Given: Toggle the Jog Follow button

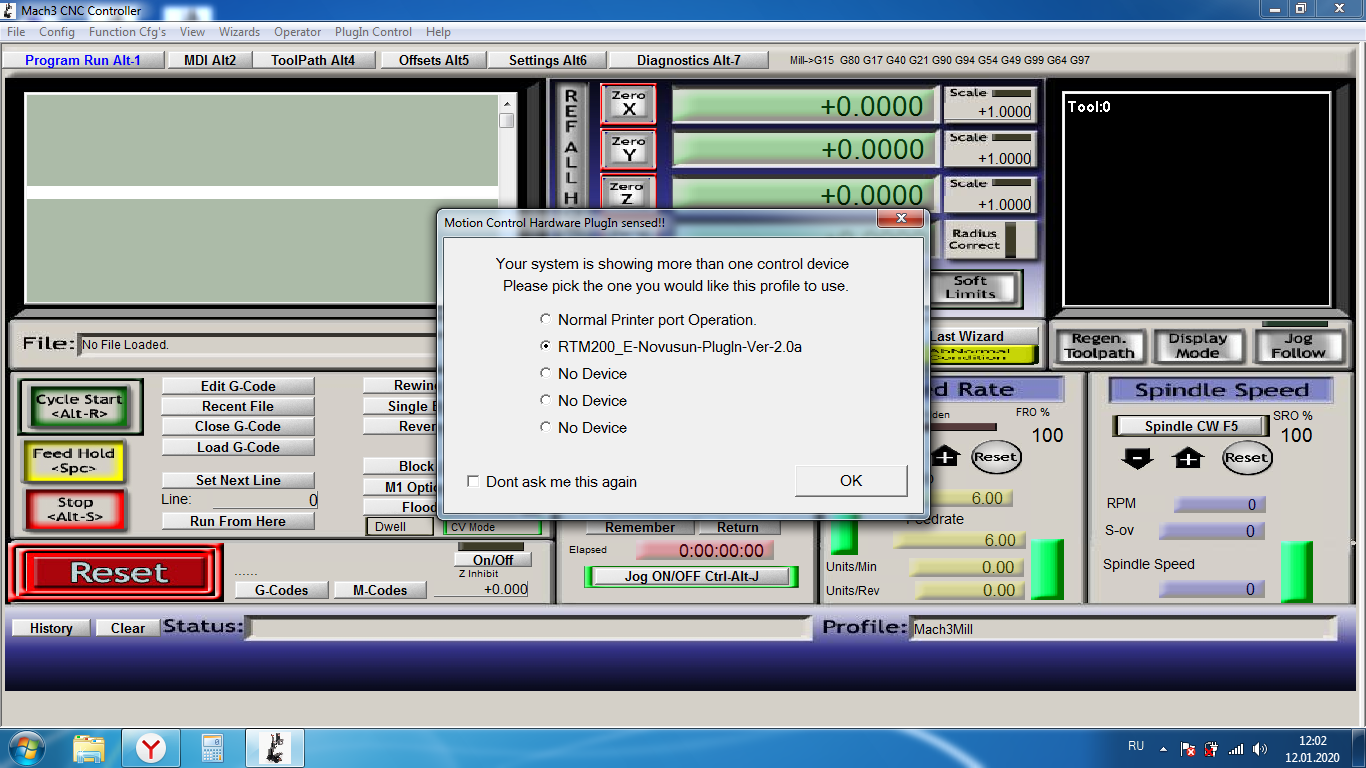Looking at the screenshot, I should (x=1298, y=346).
